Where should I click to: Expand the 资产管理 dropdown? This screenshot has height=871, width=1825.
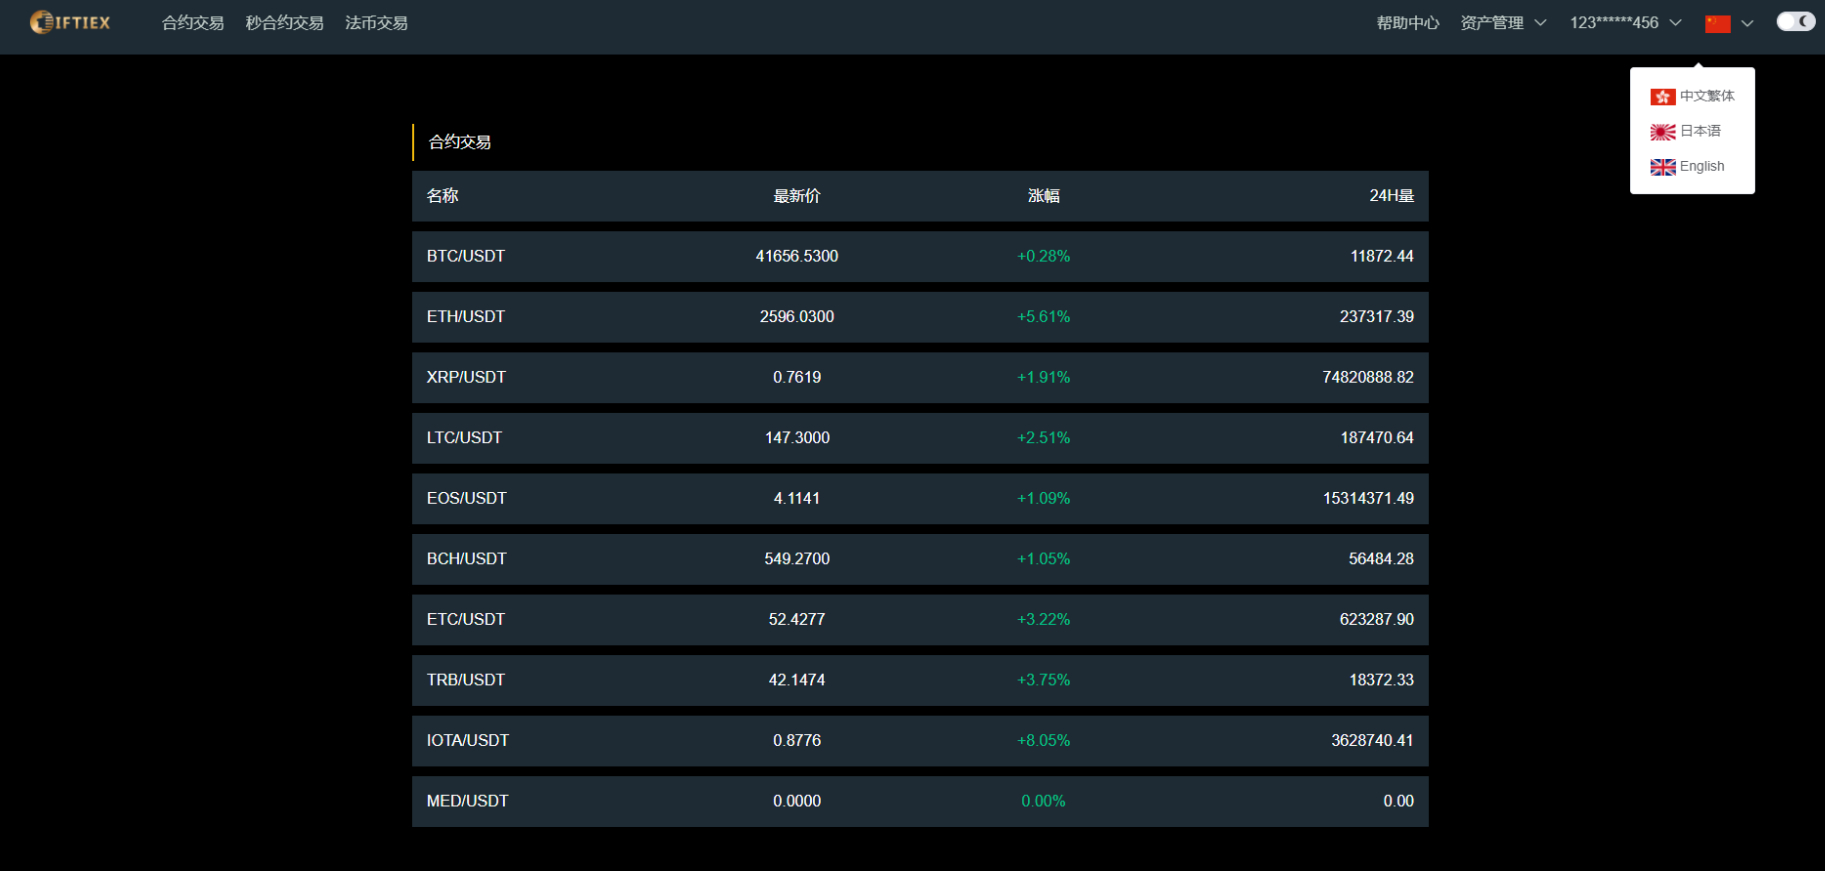(x=1540, y=23)
